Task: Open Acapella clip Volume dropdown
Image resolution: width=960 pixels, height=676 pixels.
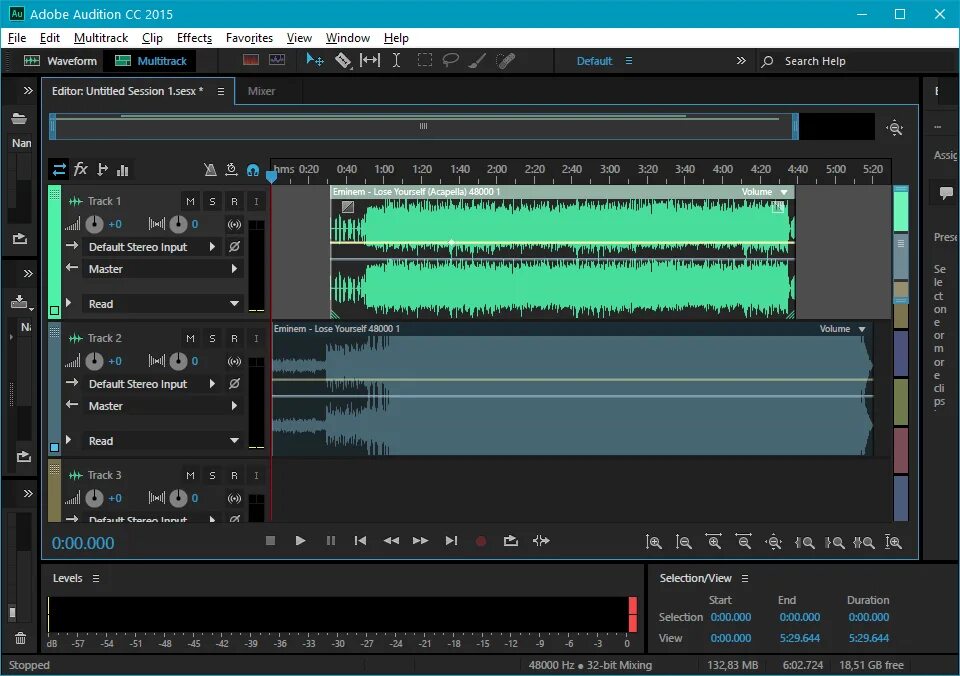Action: pos(784,192)
